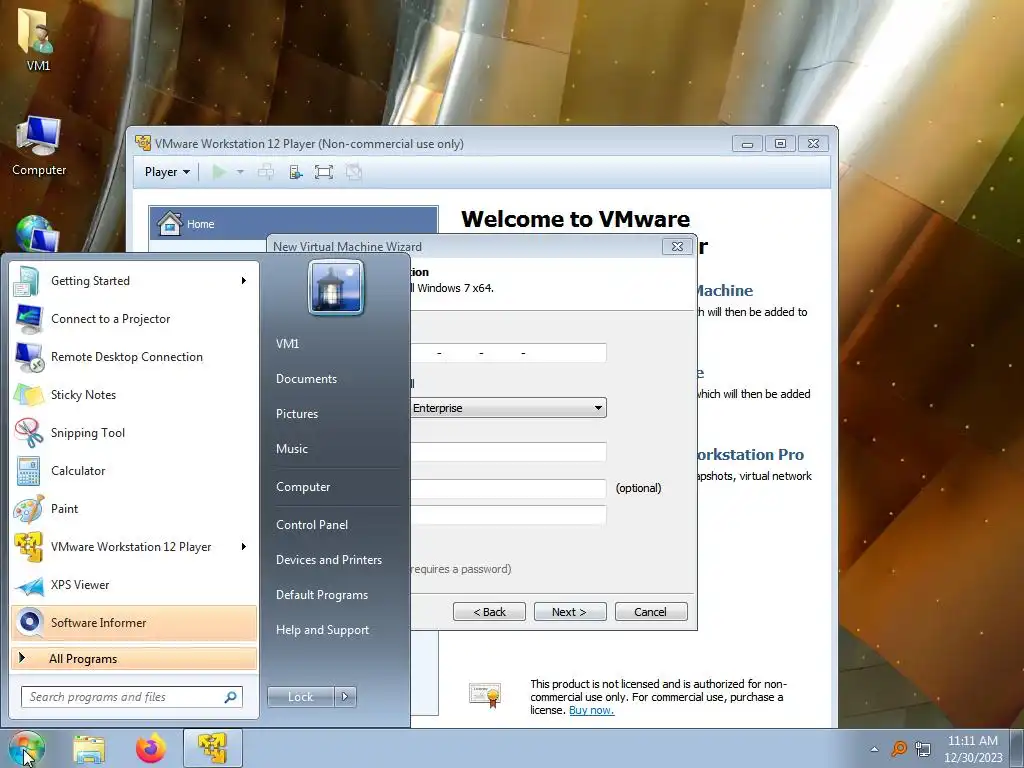Select the Network globe desktop icon
The width and height of the screenshot is (1024, 768).
pyautogui.click(x=37, y=234)
